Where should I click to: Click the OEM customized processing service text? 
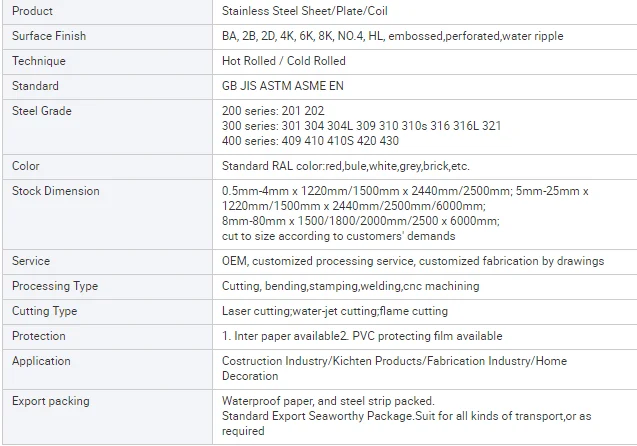412,261
